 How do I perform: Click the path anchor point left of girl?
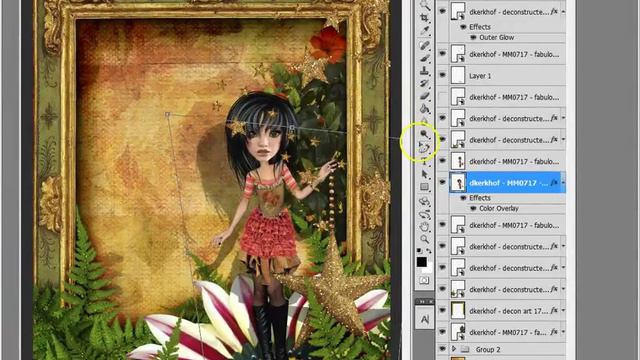click(x=167, y=114)
